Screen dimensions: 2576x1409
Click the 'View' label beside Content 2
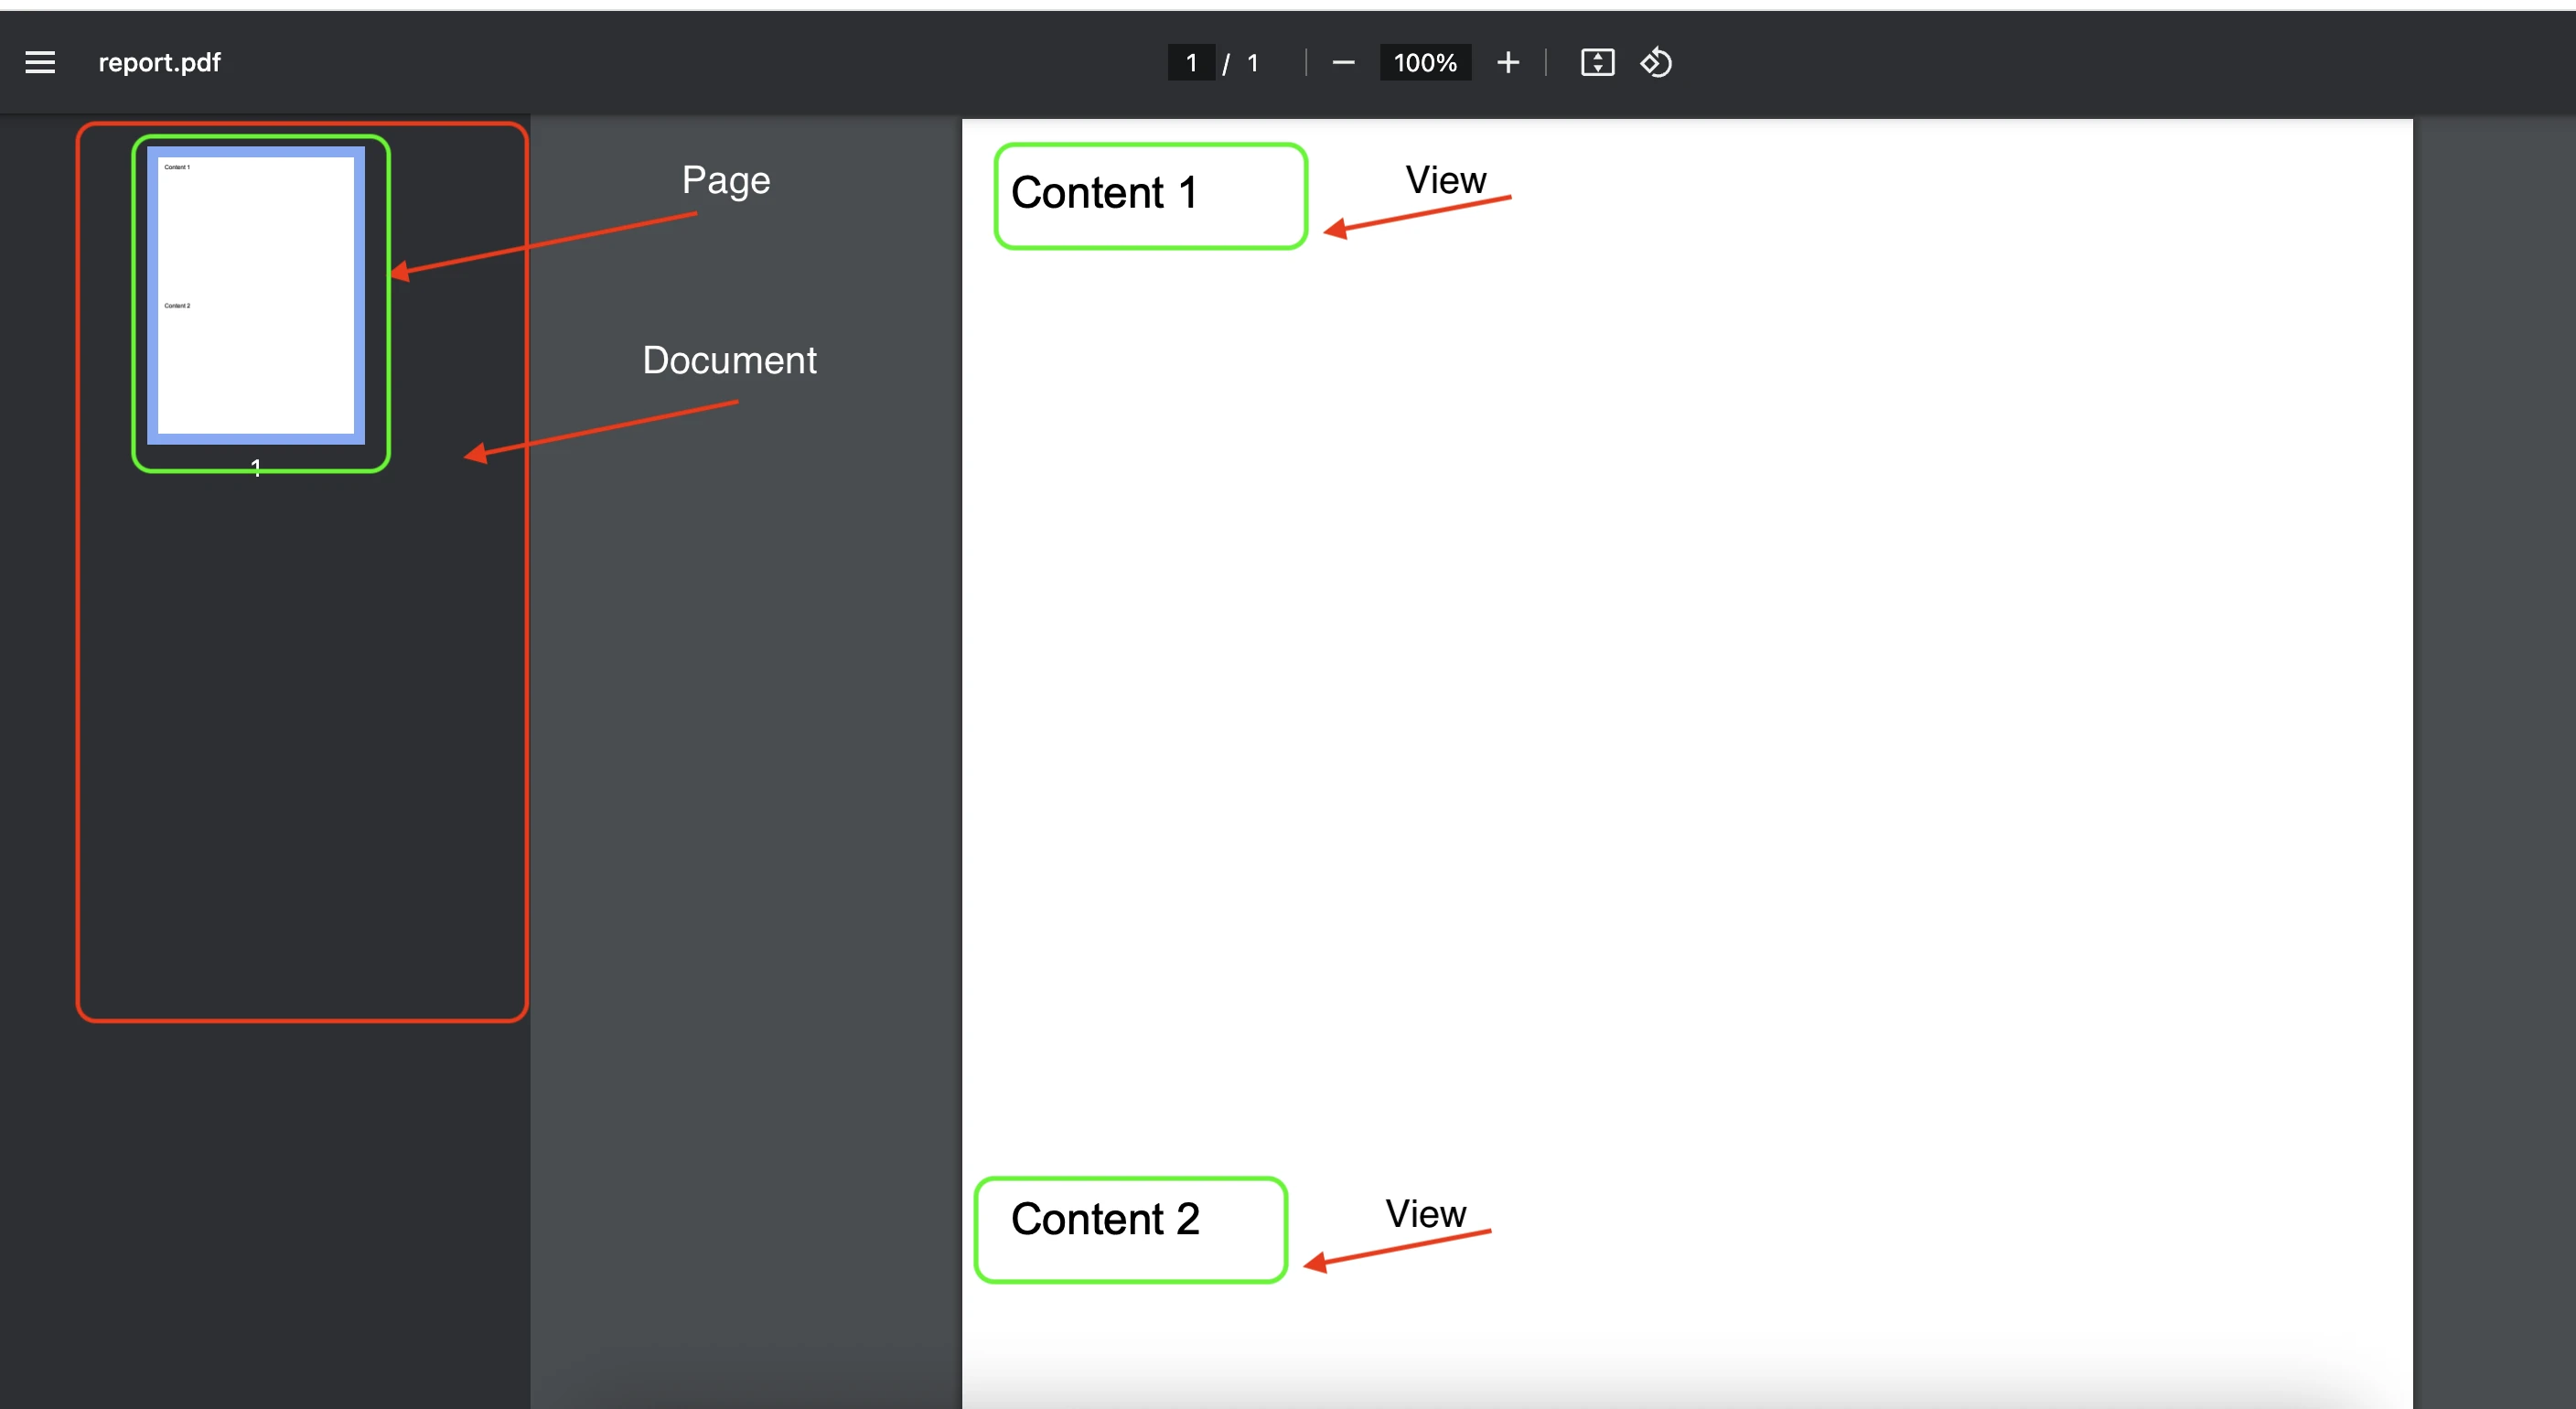tap(1425, 1214)
